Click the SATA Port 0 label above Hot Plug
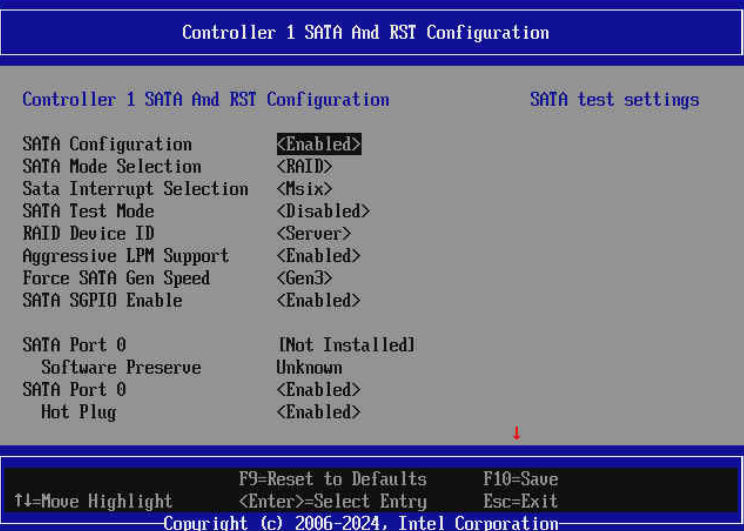This screenshot has width=744, height=531. (74, 390)
